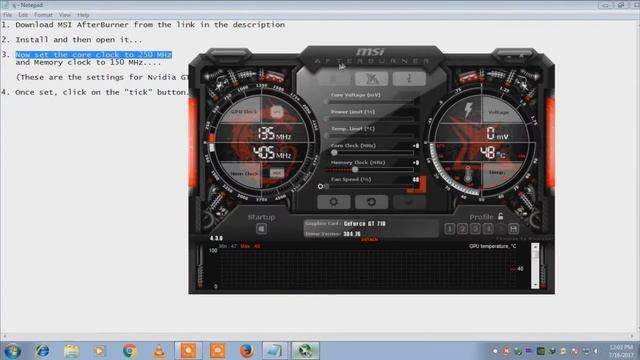The image size is (640, 360).
Task: Click the Core Clock slider handle
Action: pyautogui.click(x=334, y=153)
